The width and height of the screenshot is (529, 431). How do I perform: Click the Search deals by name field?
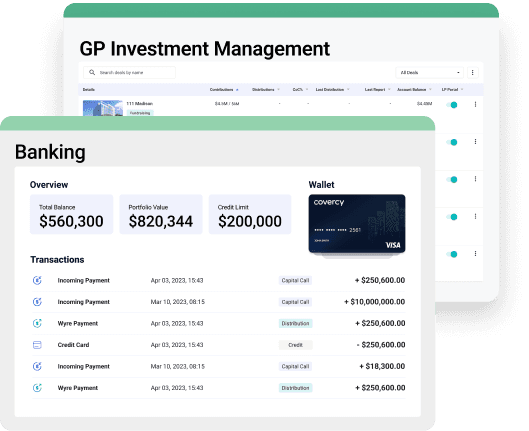(130, 73)
